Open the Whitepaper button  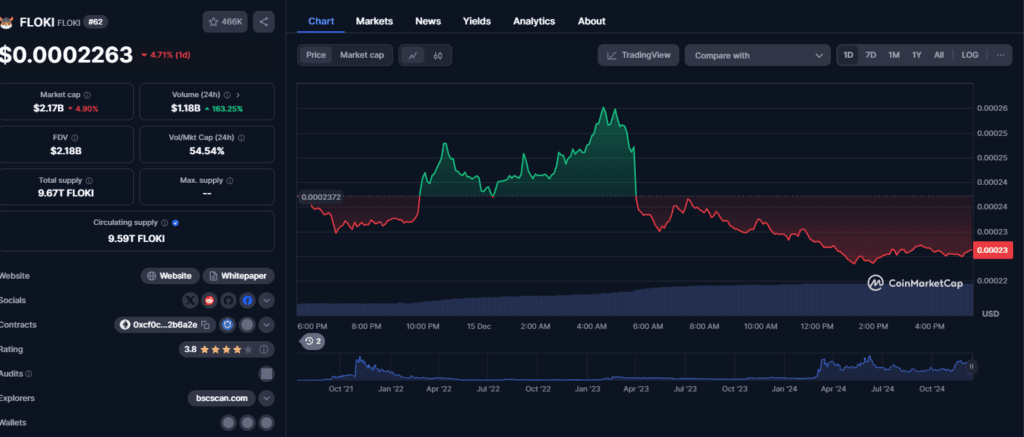[x=238, y=276]
